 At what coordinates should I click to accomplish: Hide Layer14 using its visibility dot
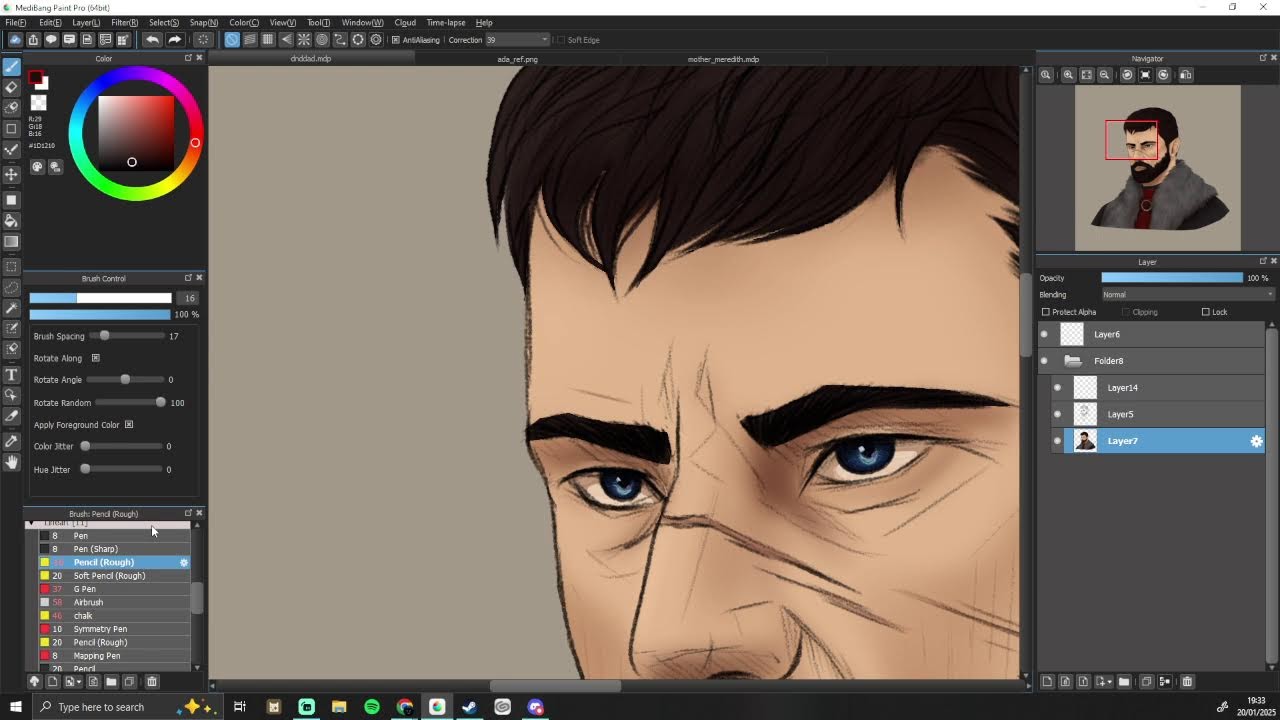click(x=1058, y=387)
